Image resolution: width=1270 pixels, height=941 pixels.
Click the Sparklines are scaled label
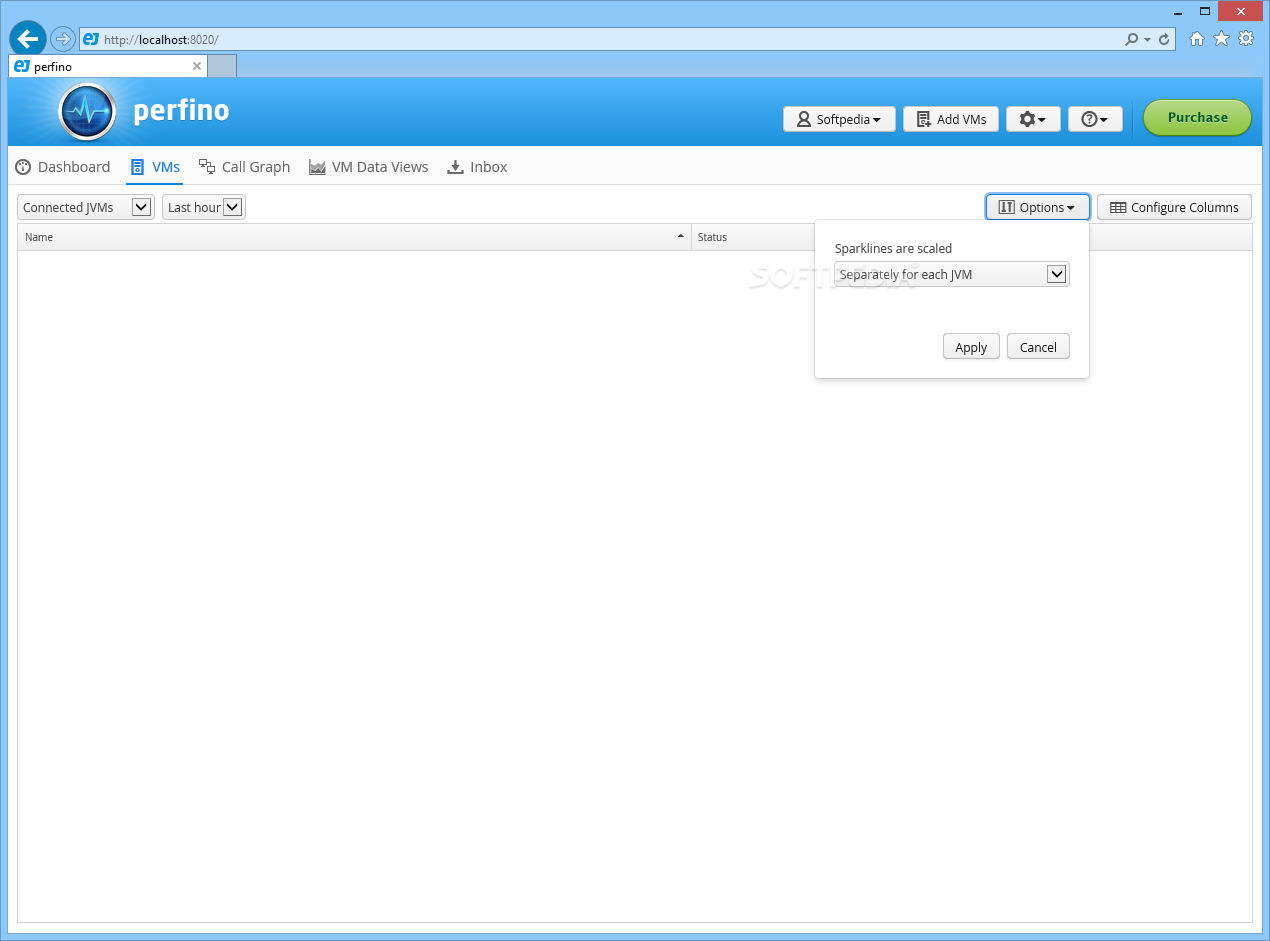pyautogui.click(x=893, y=248)
